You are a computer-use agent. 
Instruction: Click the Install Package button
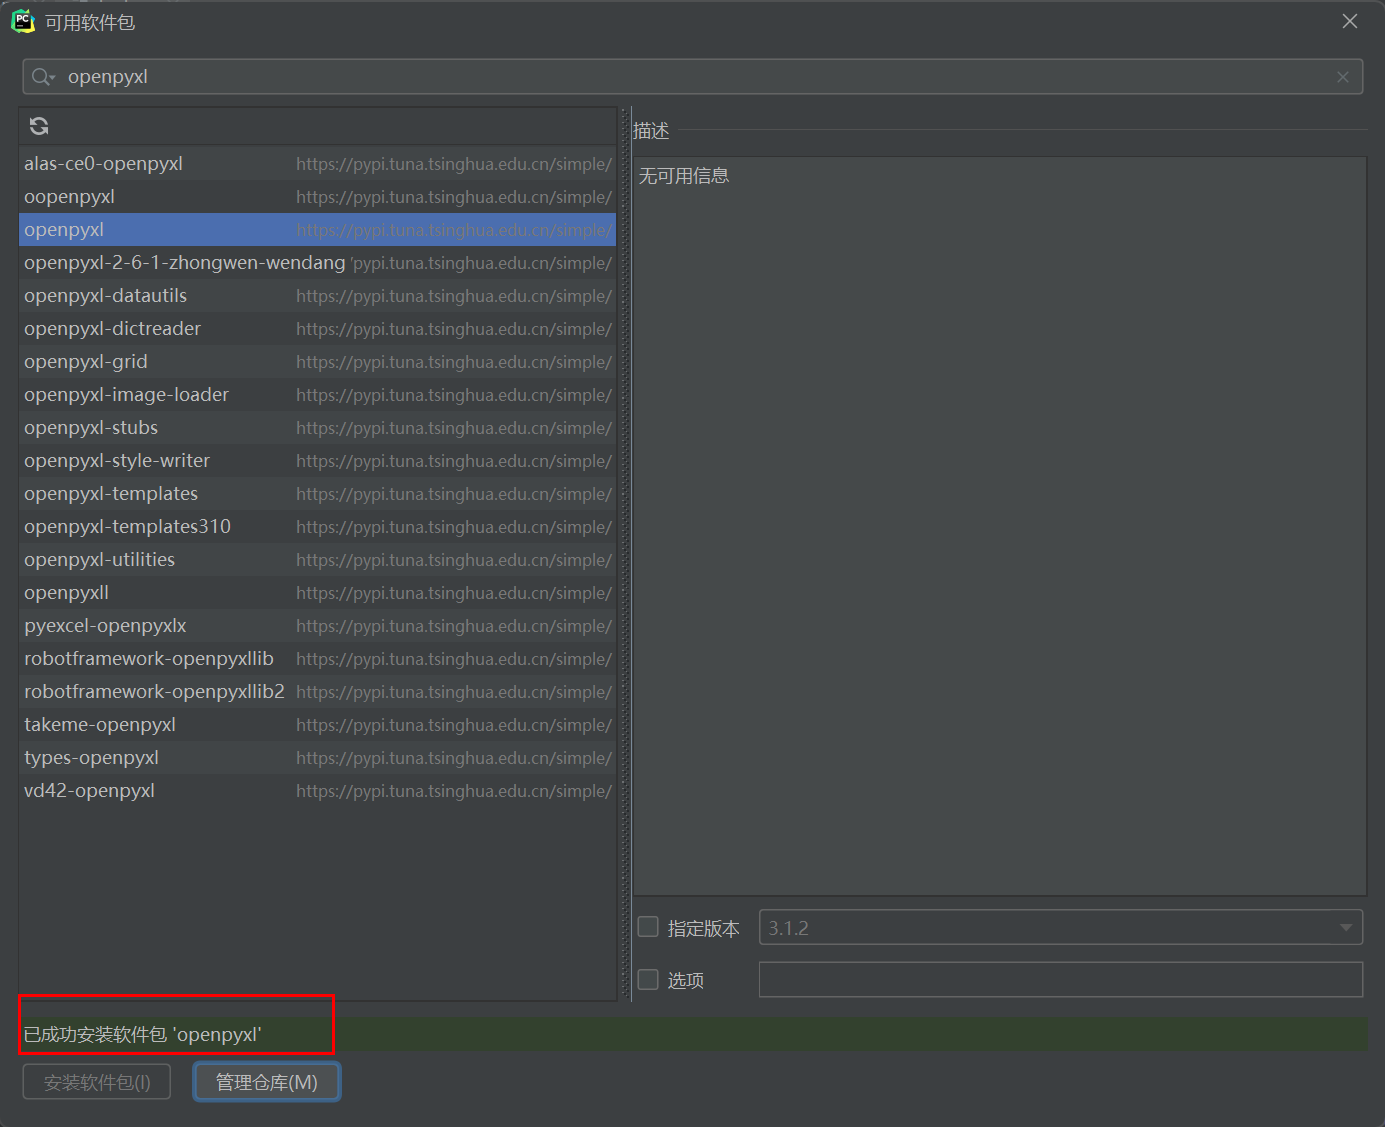97,1082
